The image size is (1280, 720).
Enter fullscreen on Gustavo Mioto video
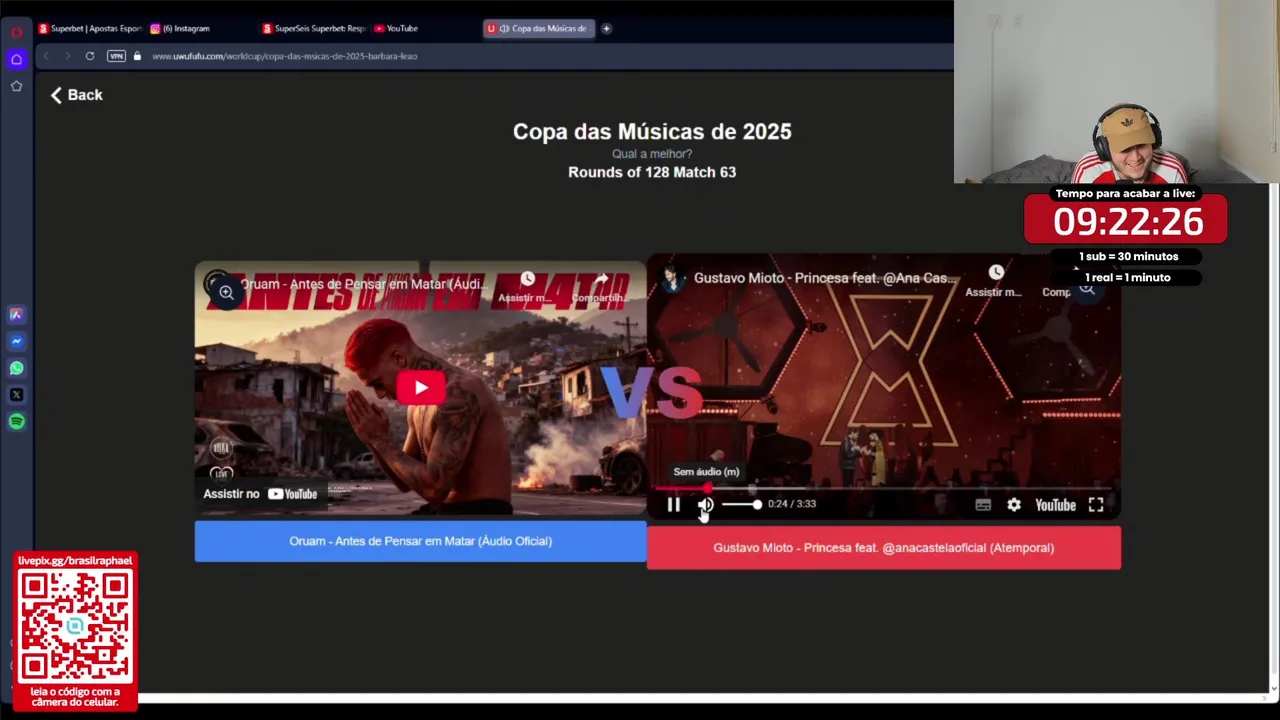point(1096,505)
